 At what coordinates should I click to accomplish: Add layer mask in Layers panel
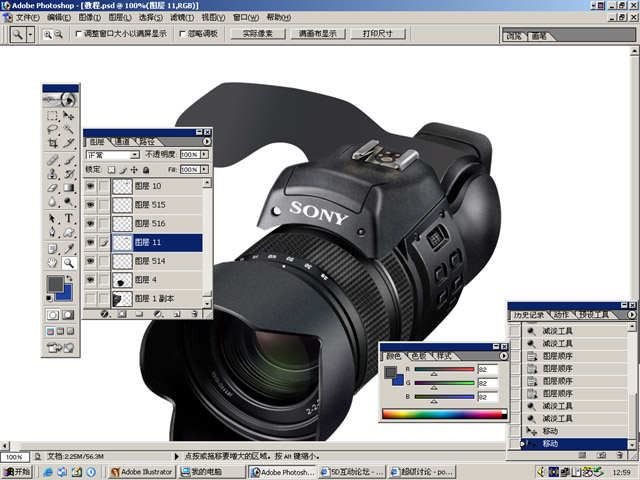point(122,314)
